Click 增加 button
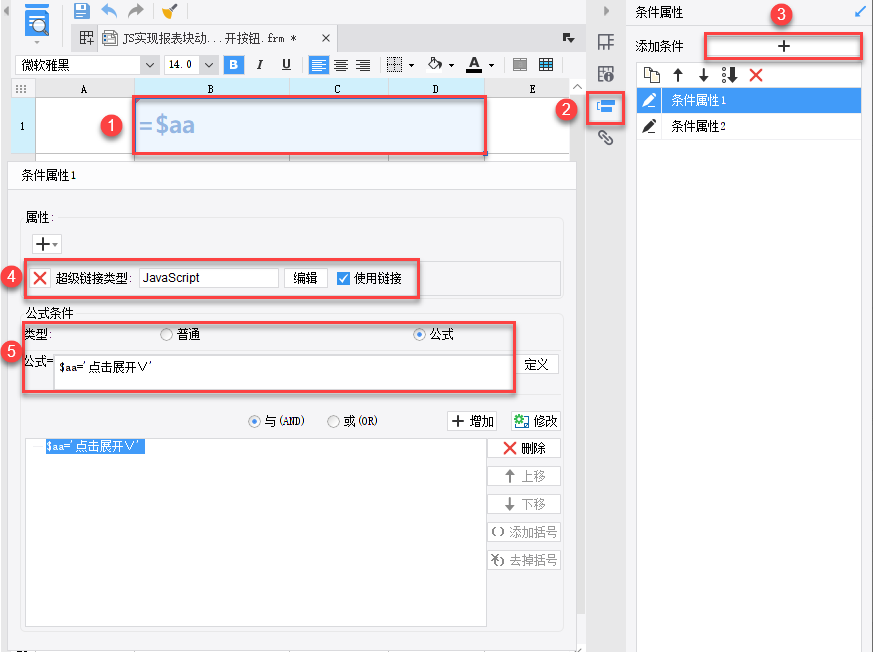The image size is (873, 652). pos(472,421)
